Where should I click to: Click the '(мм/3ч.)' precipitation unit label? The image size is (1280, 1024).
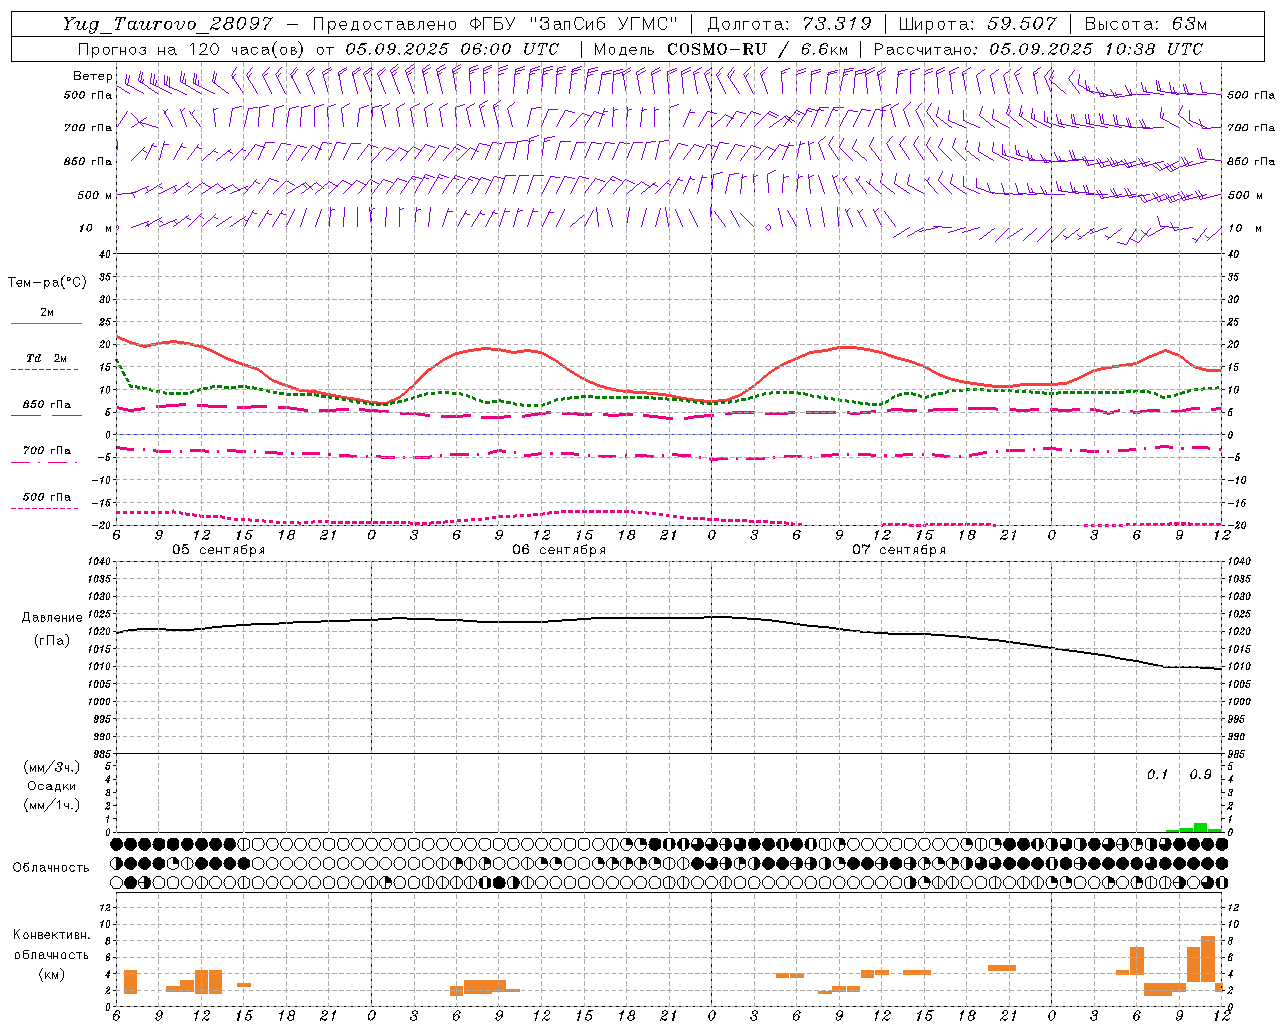(52, 768)
